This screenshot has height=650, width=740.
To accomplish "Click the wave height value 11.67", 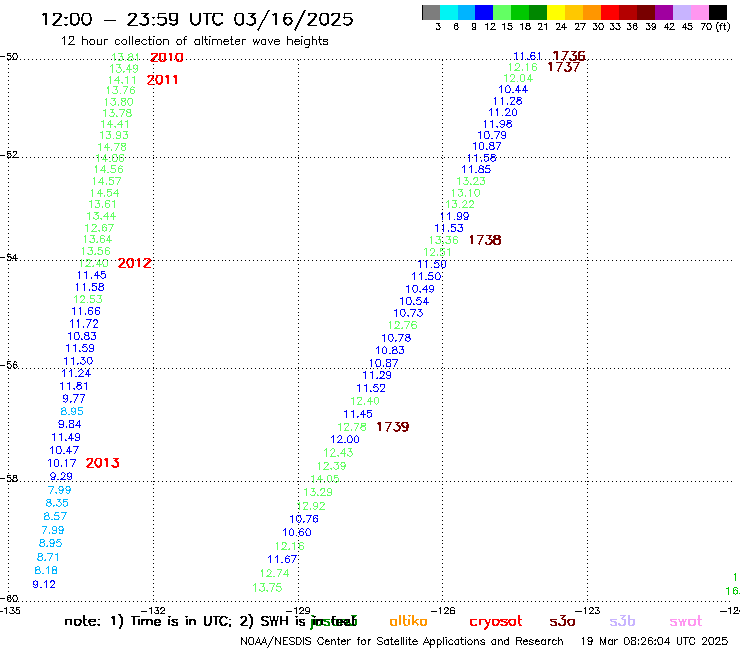I will (282, 559).
